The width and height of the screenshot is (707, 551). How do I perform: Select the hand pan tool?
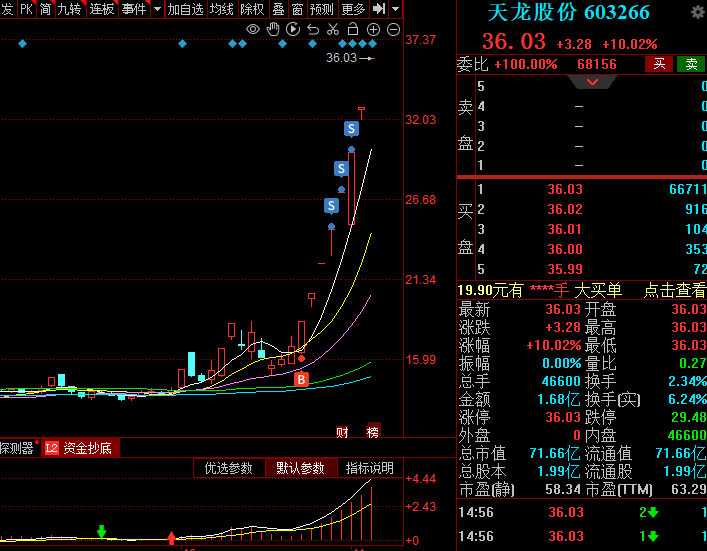pyautogui.click(x=273, y=30)
